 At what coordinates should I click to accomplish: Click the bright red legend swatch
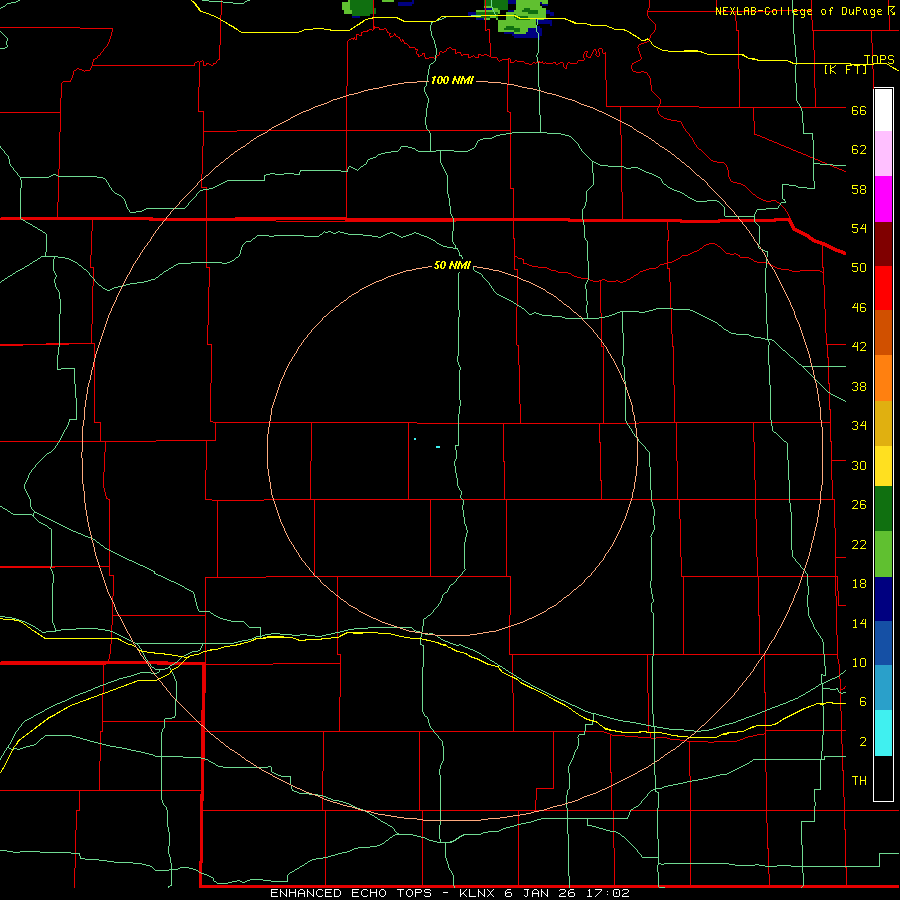[883, 288]
